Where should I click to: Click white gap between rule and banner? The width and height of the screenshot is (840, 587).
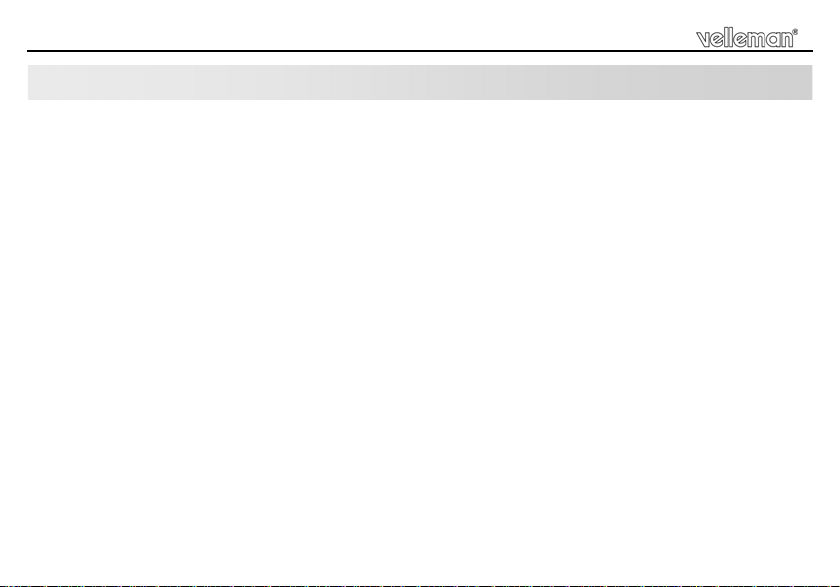pos(420,59)
